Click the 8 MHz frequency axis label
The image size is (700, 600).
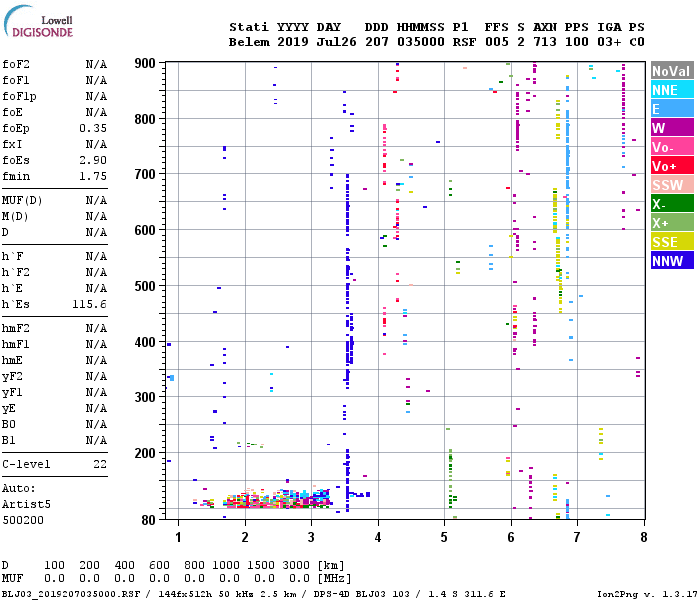pyautogui.click(x=644, y=537)
